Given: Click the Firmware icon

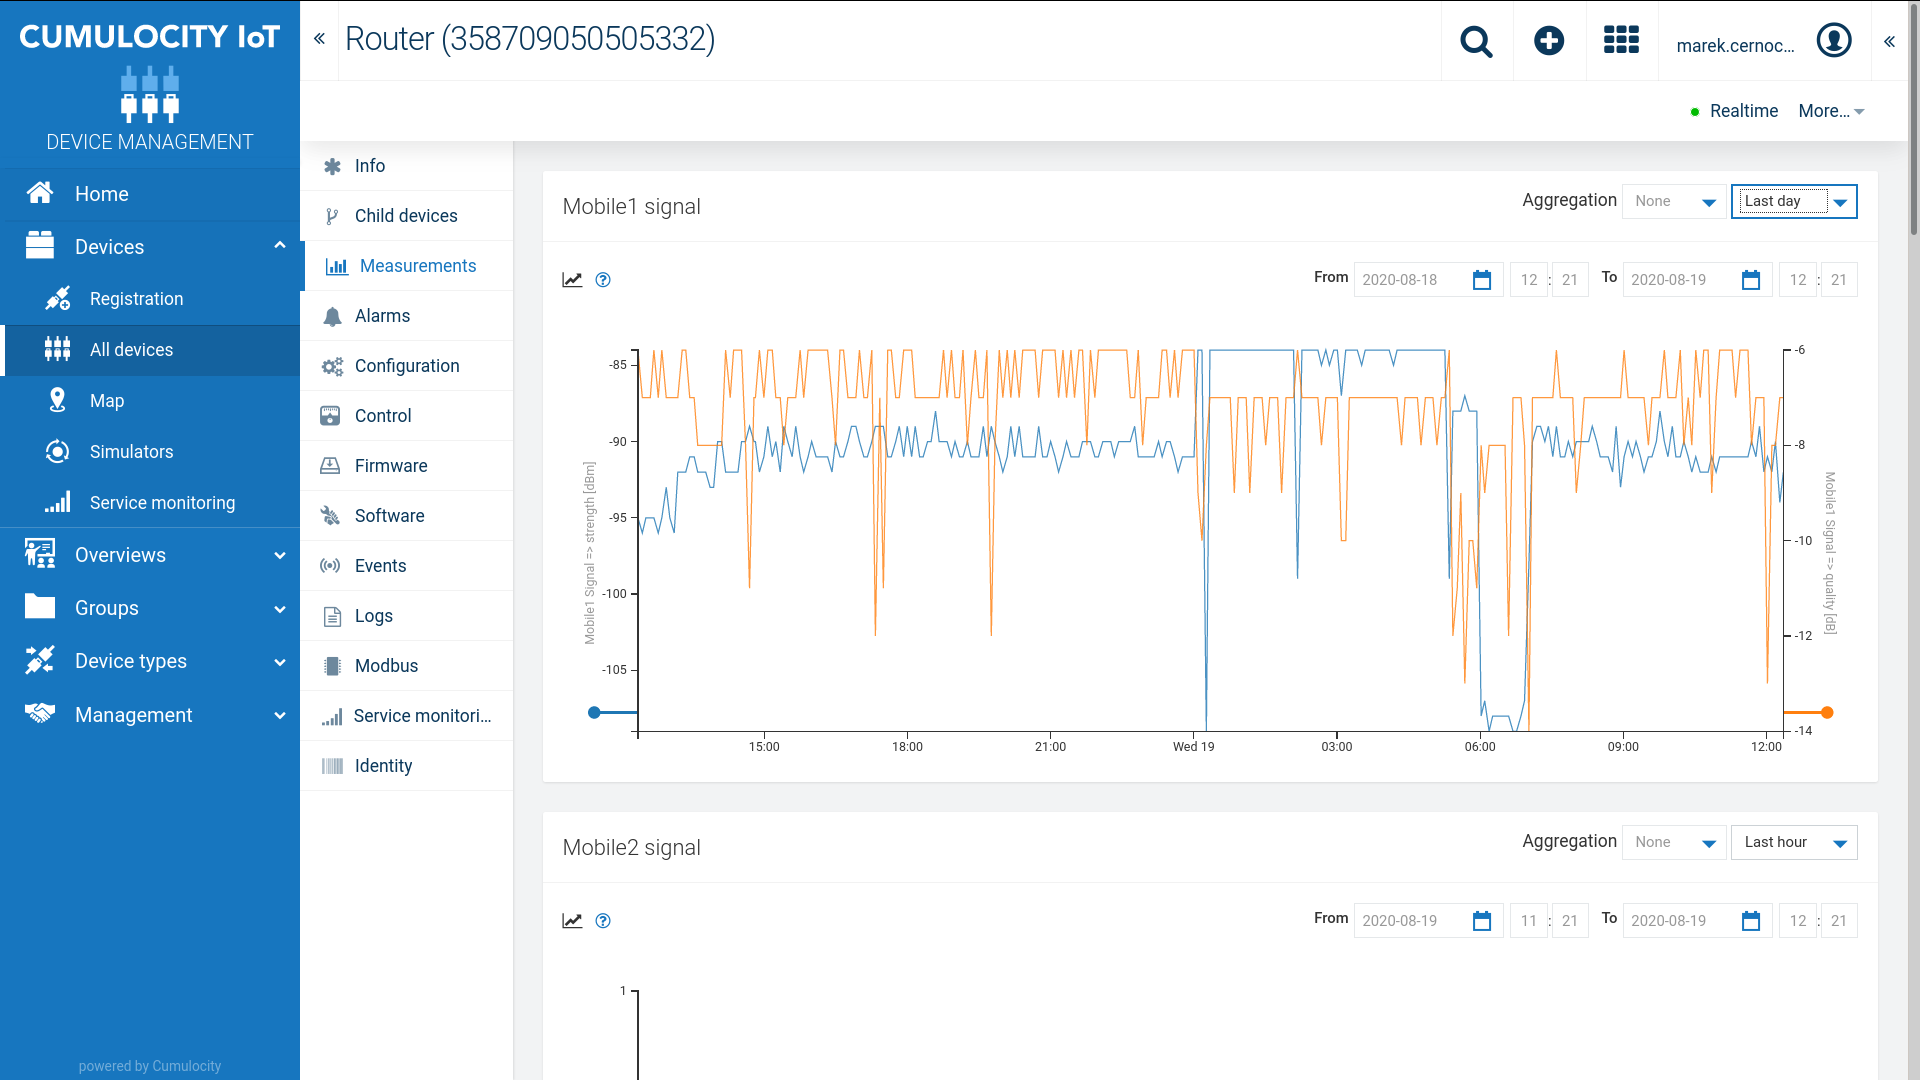Looking at the screenshot, I should (330, 466).
